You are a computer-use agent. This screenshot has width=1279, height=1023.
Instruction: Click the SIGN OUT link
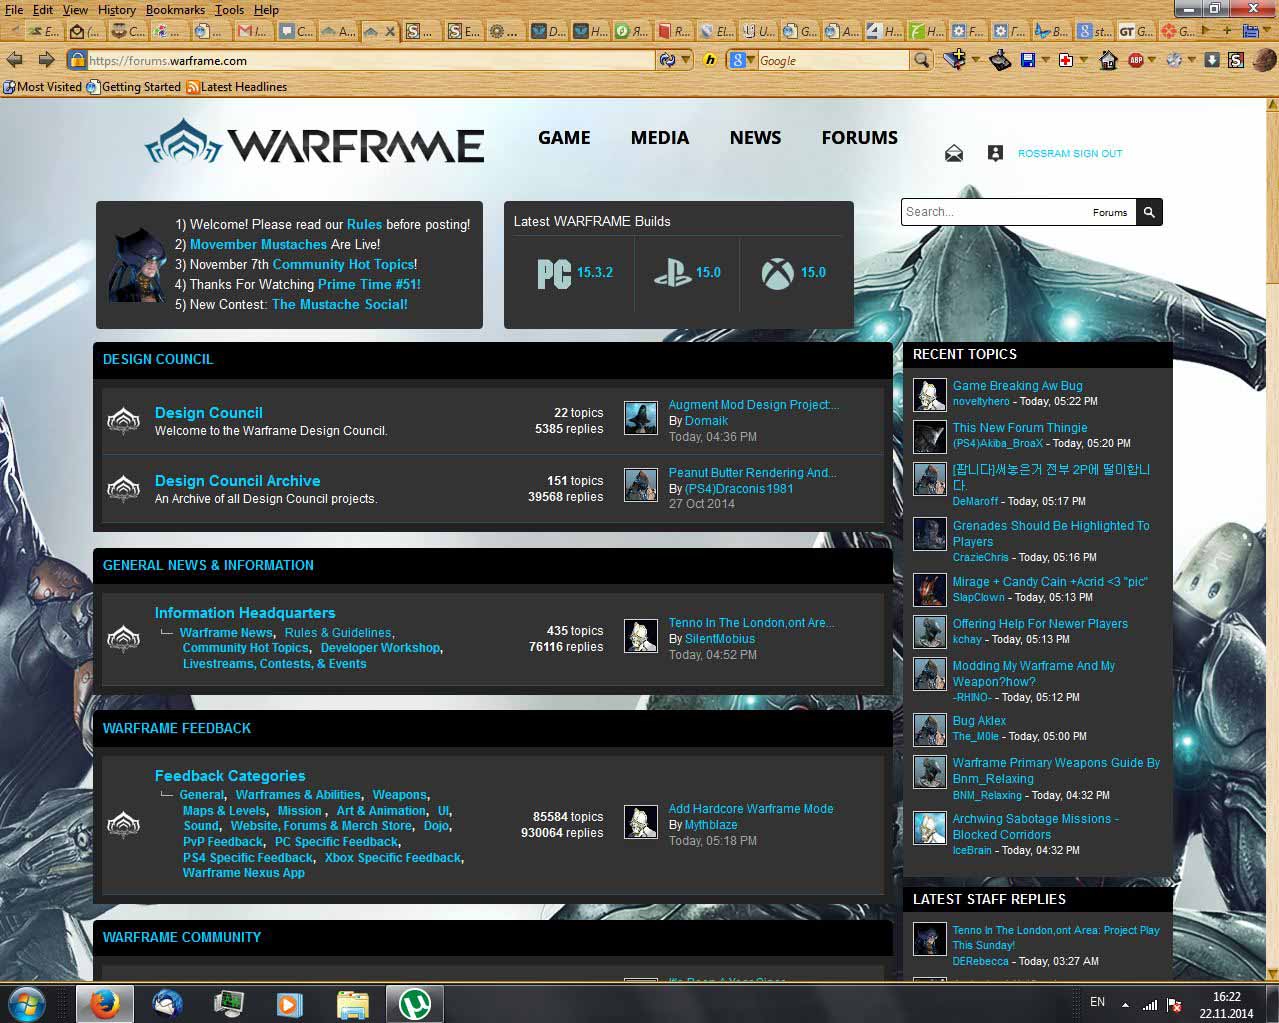[x=1097, y=153]
